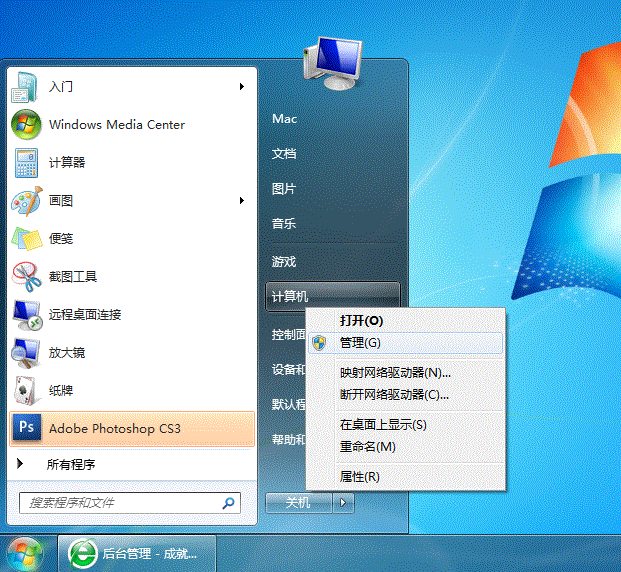Start the Snipping Tool (截图工具) icon
Screen dimensions: 621x572
(26, 277)
